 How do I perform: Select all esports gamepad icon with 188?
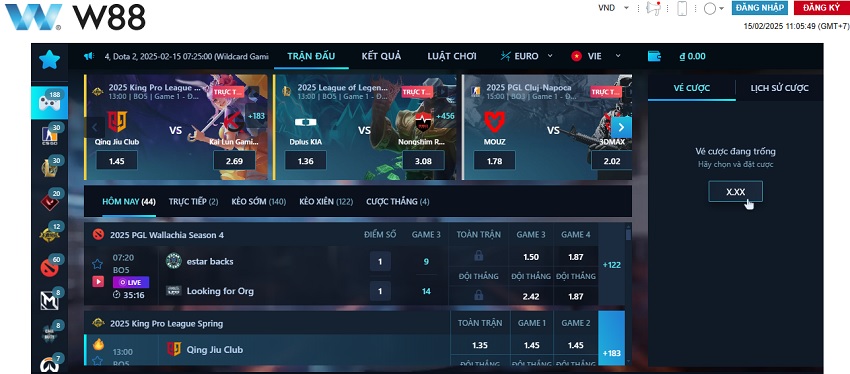[x=49, y=102]
